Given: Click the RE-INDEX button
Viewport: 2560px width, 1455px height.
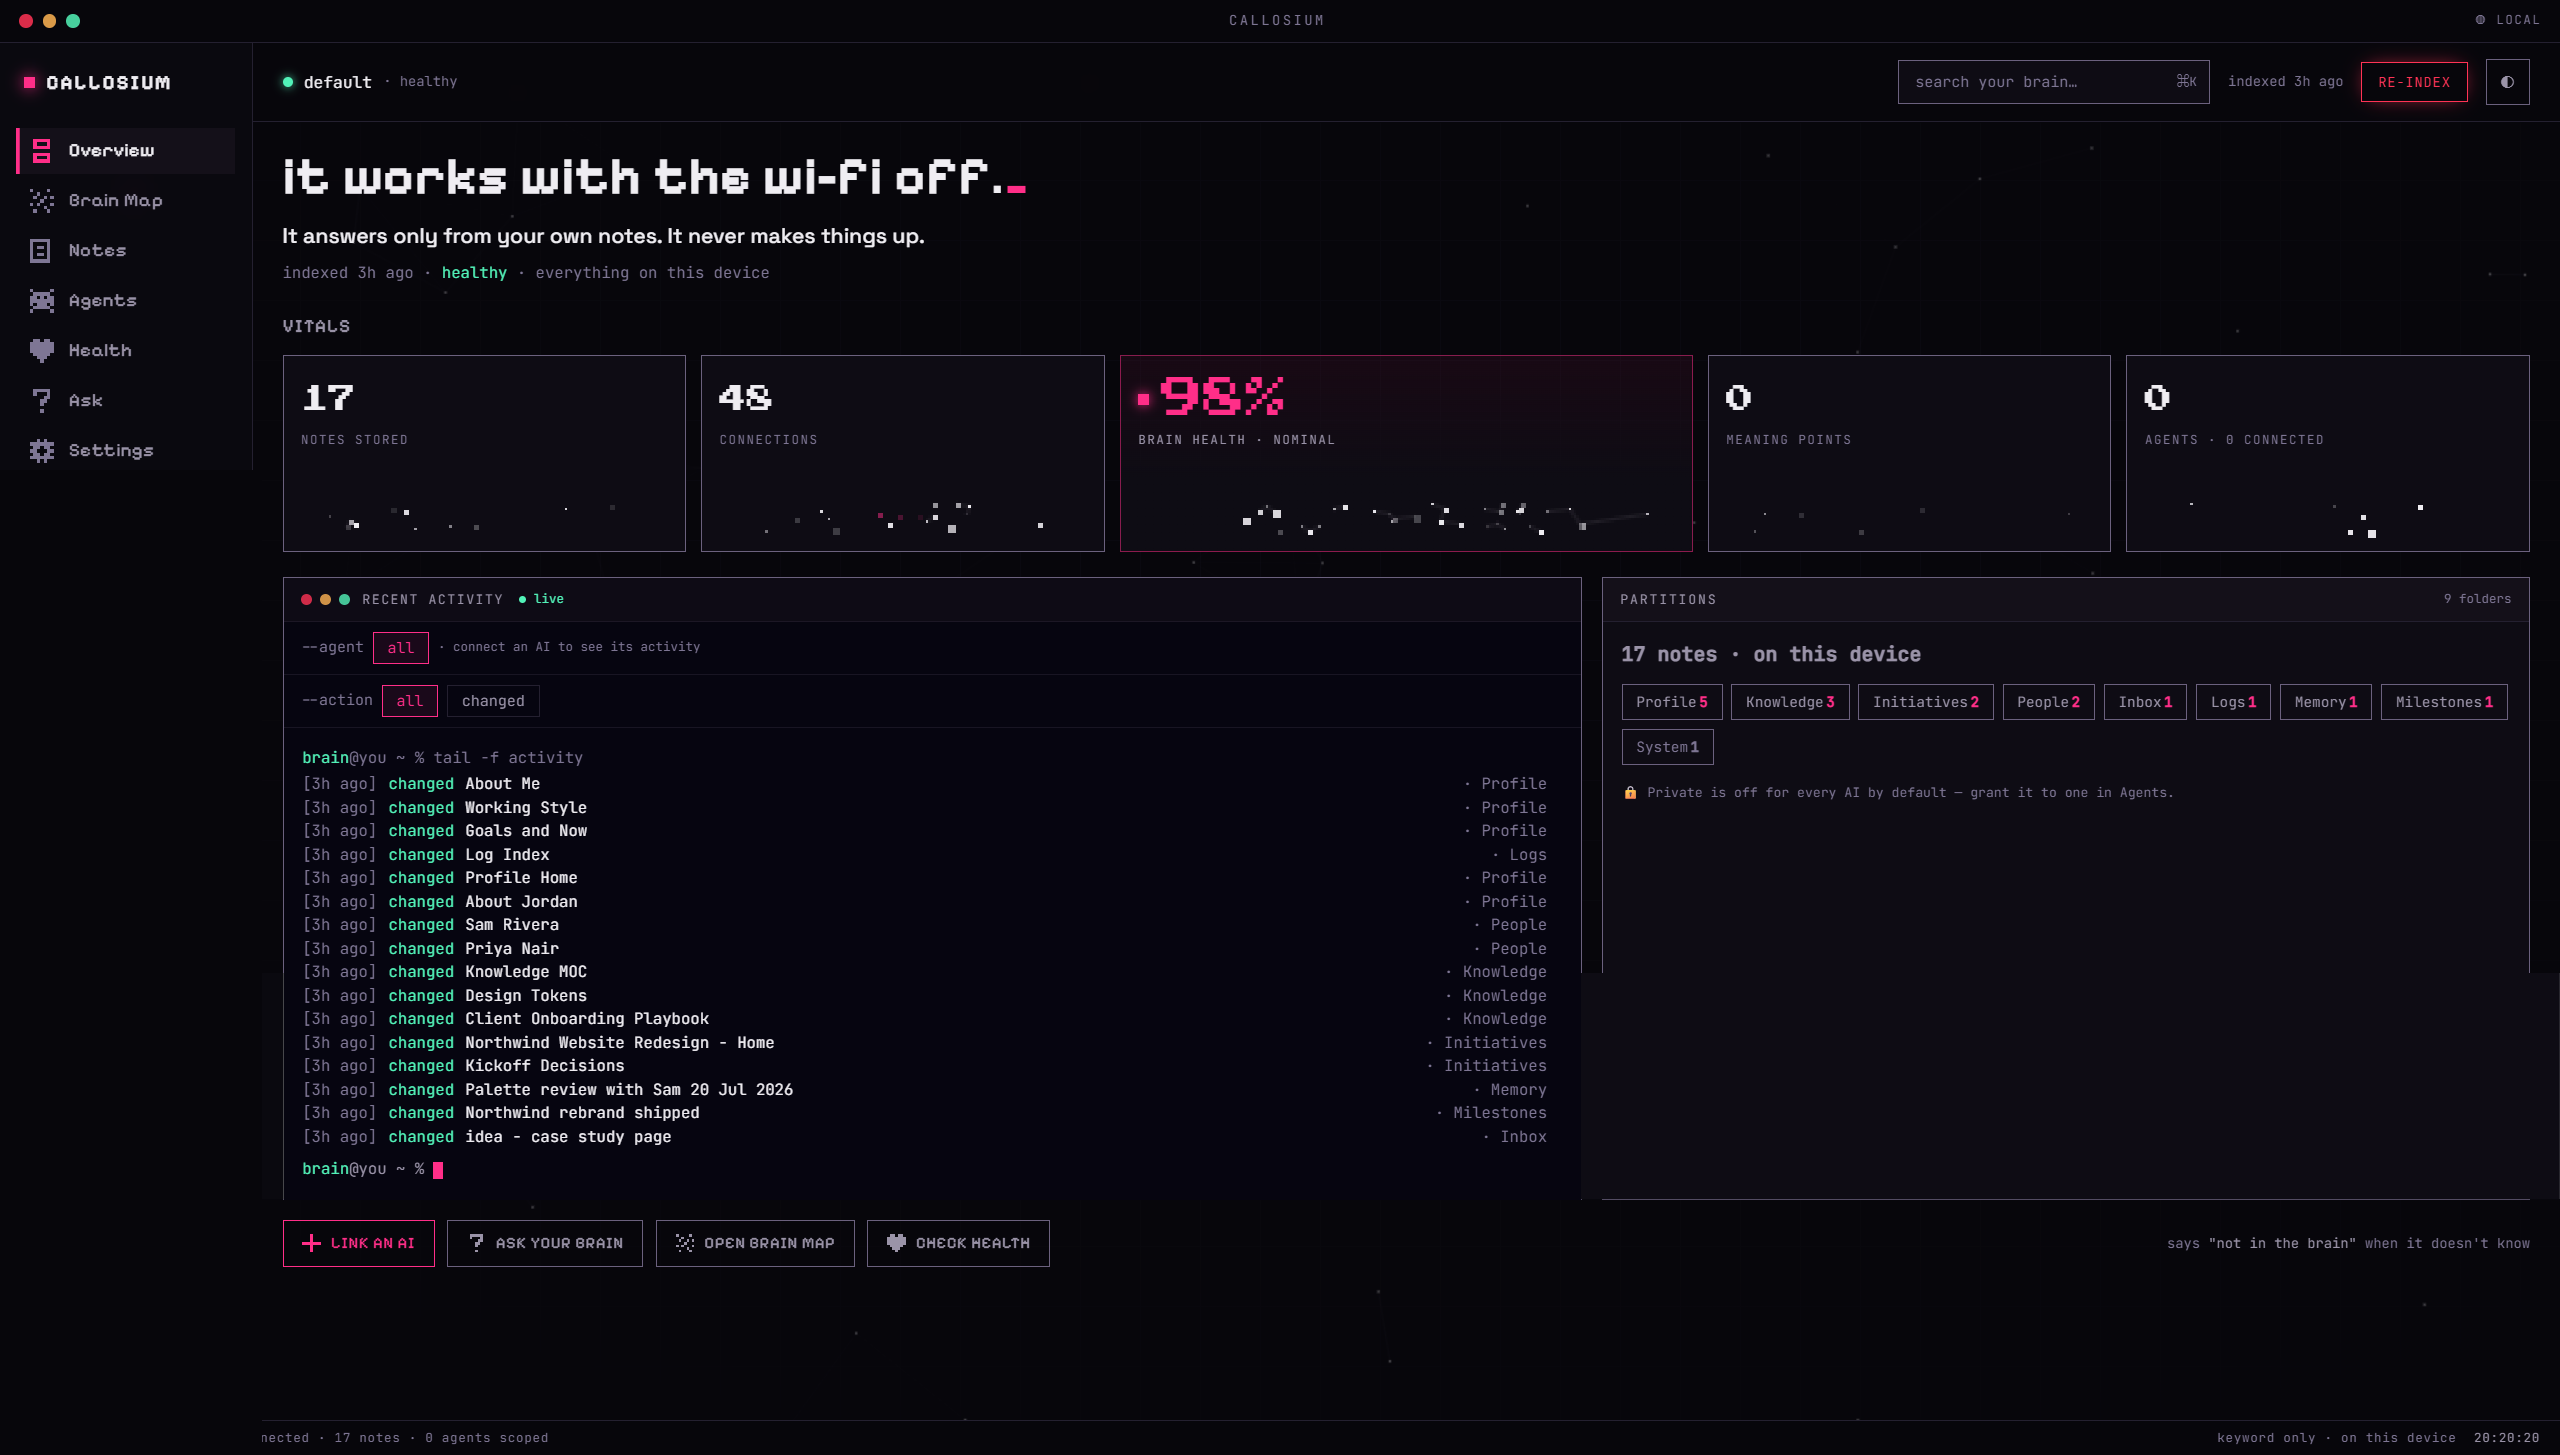Looking at the screenshot, I should (2414, 82).
